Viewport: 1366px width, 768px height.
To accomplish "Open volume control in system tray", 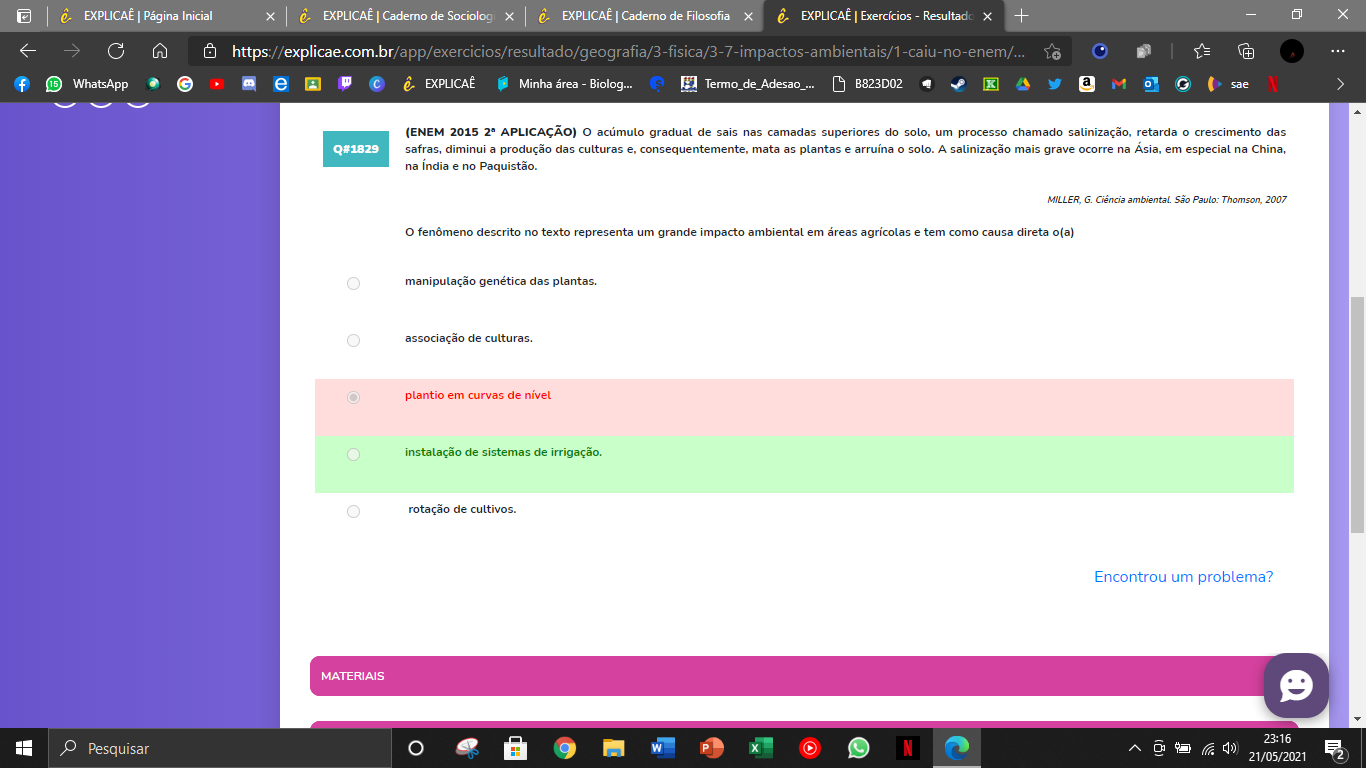I will click(x=1230, y=748).
